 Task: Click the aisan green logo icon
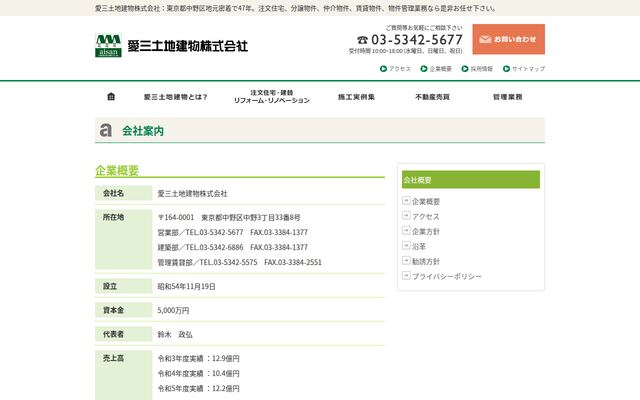point(108,45)
